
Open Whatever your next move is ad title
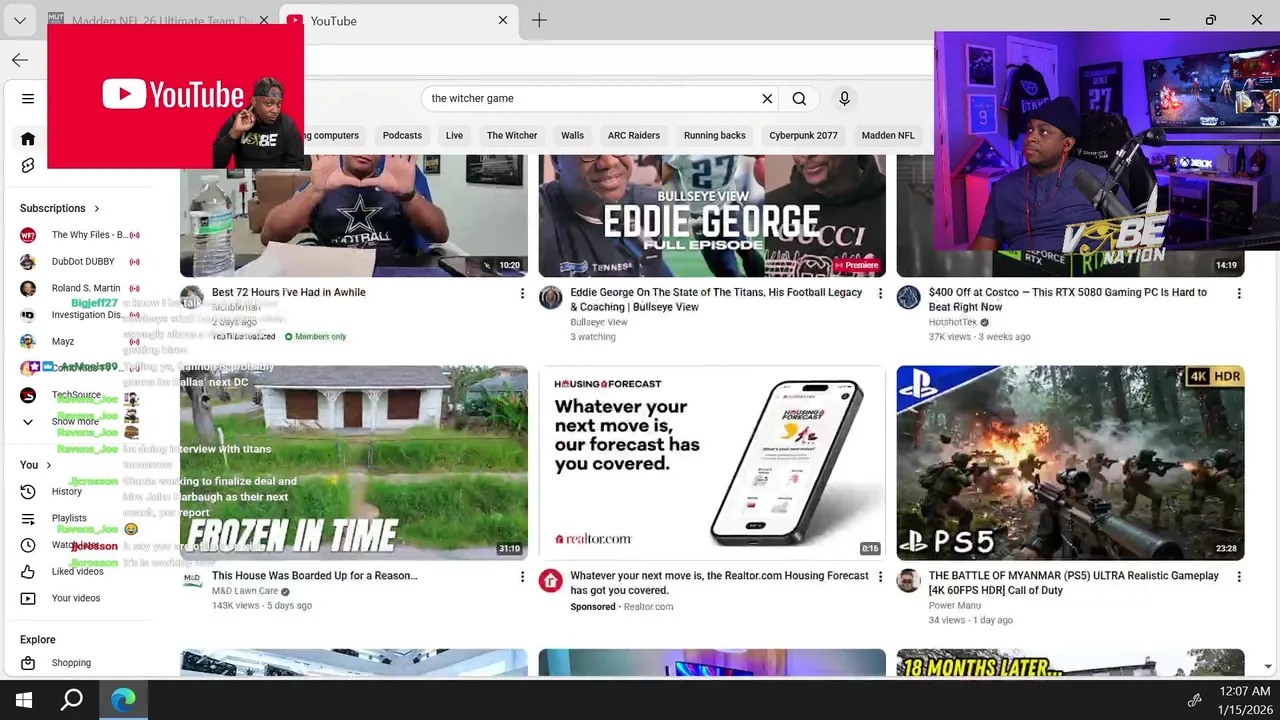pos(719,583)
